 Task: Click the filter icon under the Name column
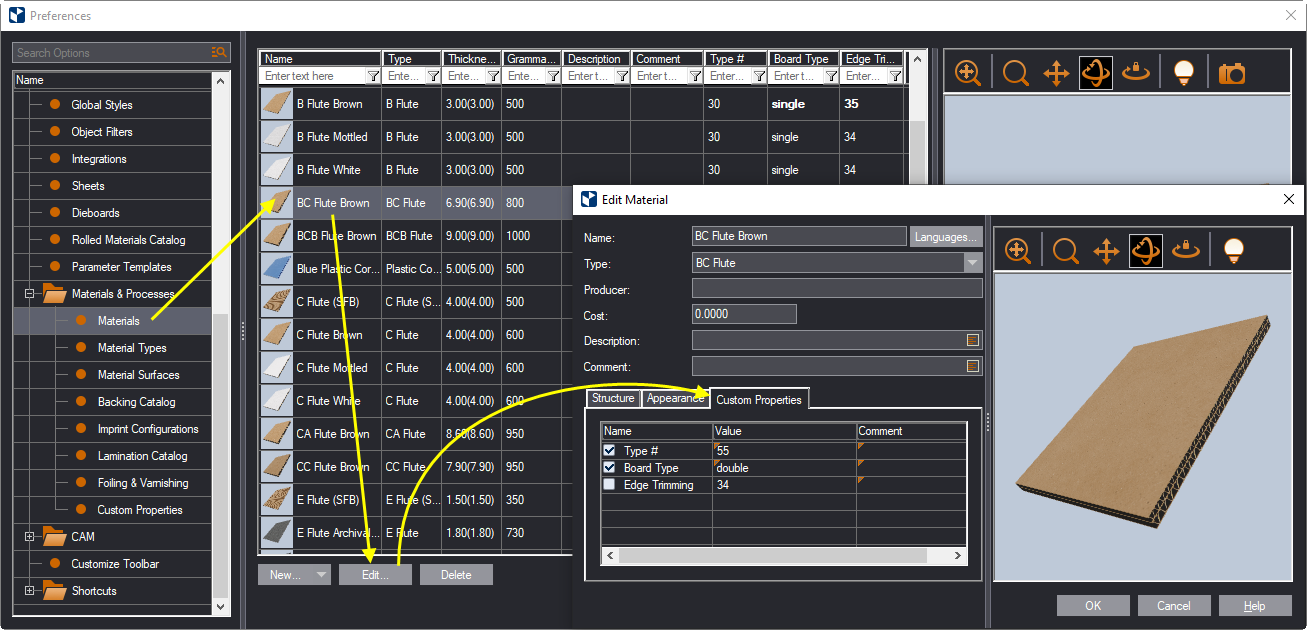tap(373, 76)
